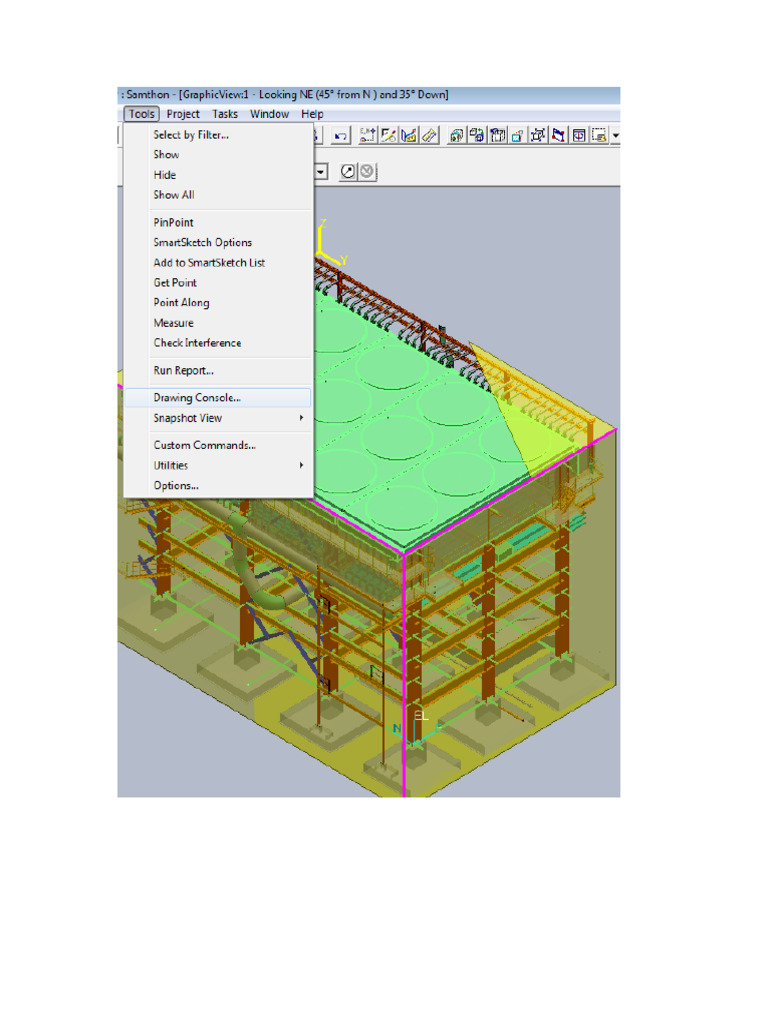Click the fit-to-box view icon
The width and height of the screenshot is (768, 1024).
538,135
